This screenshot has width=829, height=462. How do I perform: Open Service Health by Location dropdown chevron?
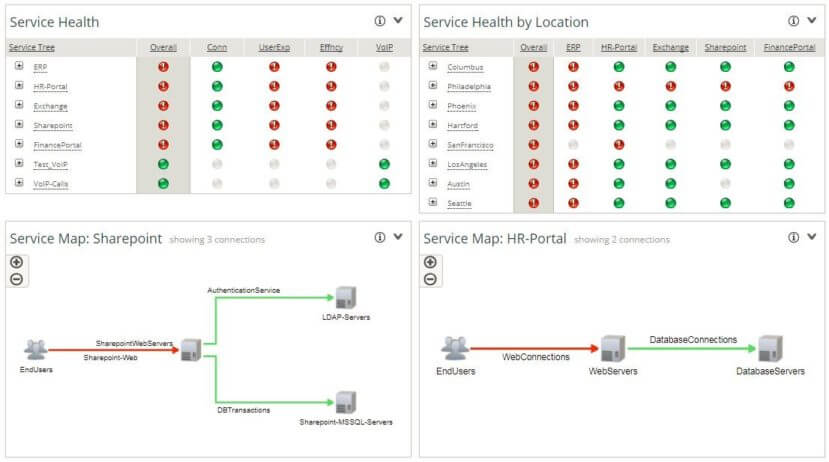pyautogui.click(x=812, y=21)
